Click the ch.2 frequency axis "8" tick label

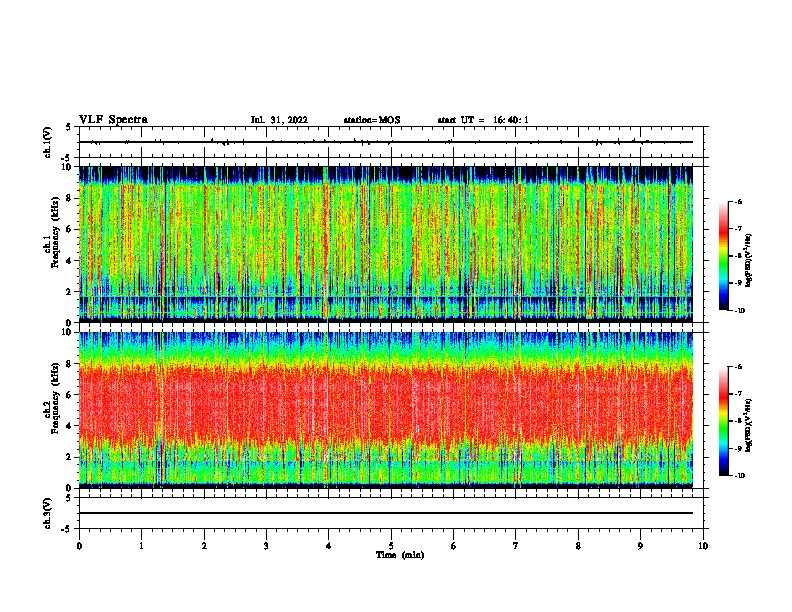click(70, 364)
